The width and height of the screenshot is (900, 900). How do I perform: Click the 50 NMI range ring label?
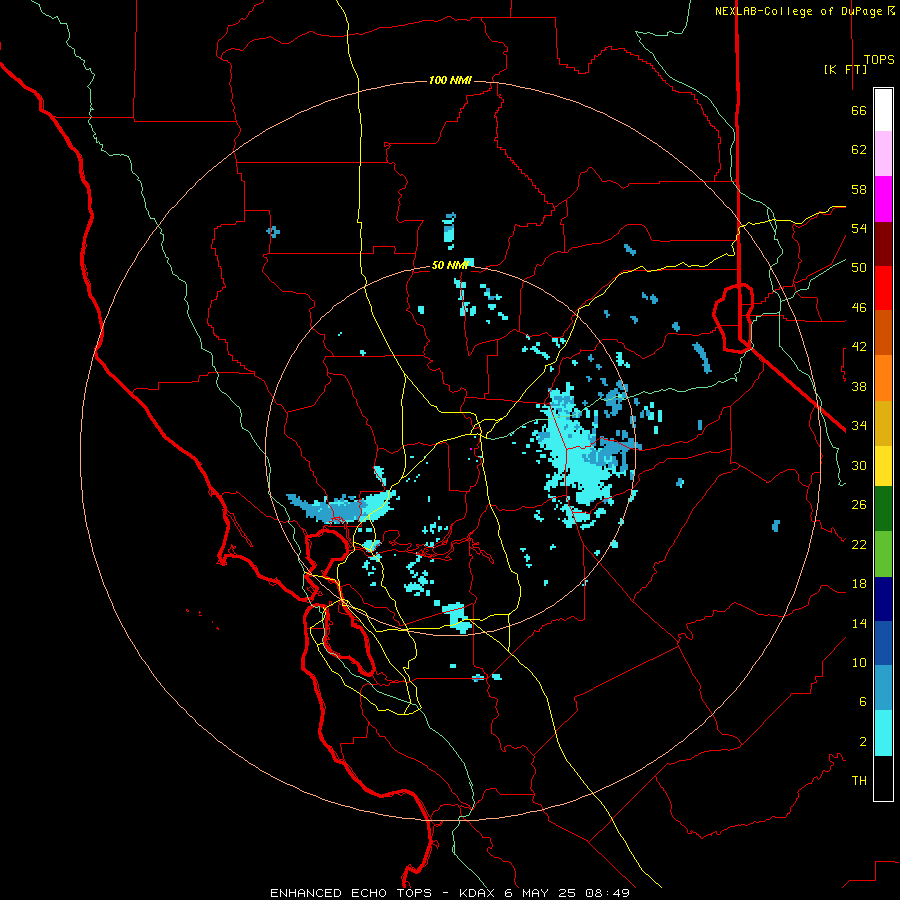(x=450, y=265)
